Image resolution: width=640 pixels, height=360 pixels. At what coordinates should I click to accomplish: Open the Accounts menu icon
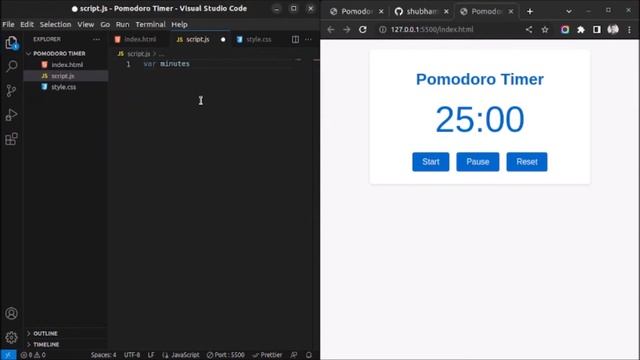click(x=11, y=313)
